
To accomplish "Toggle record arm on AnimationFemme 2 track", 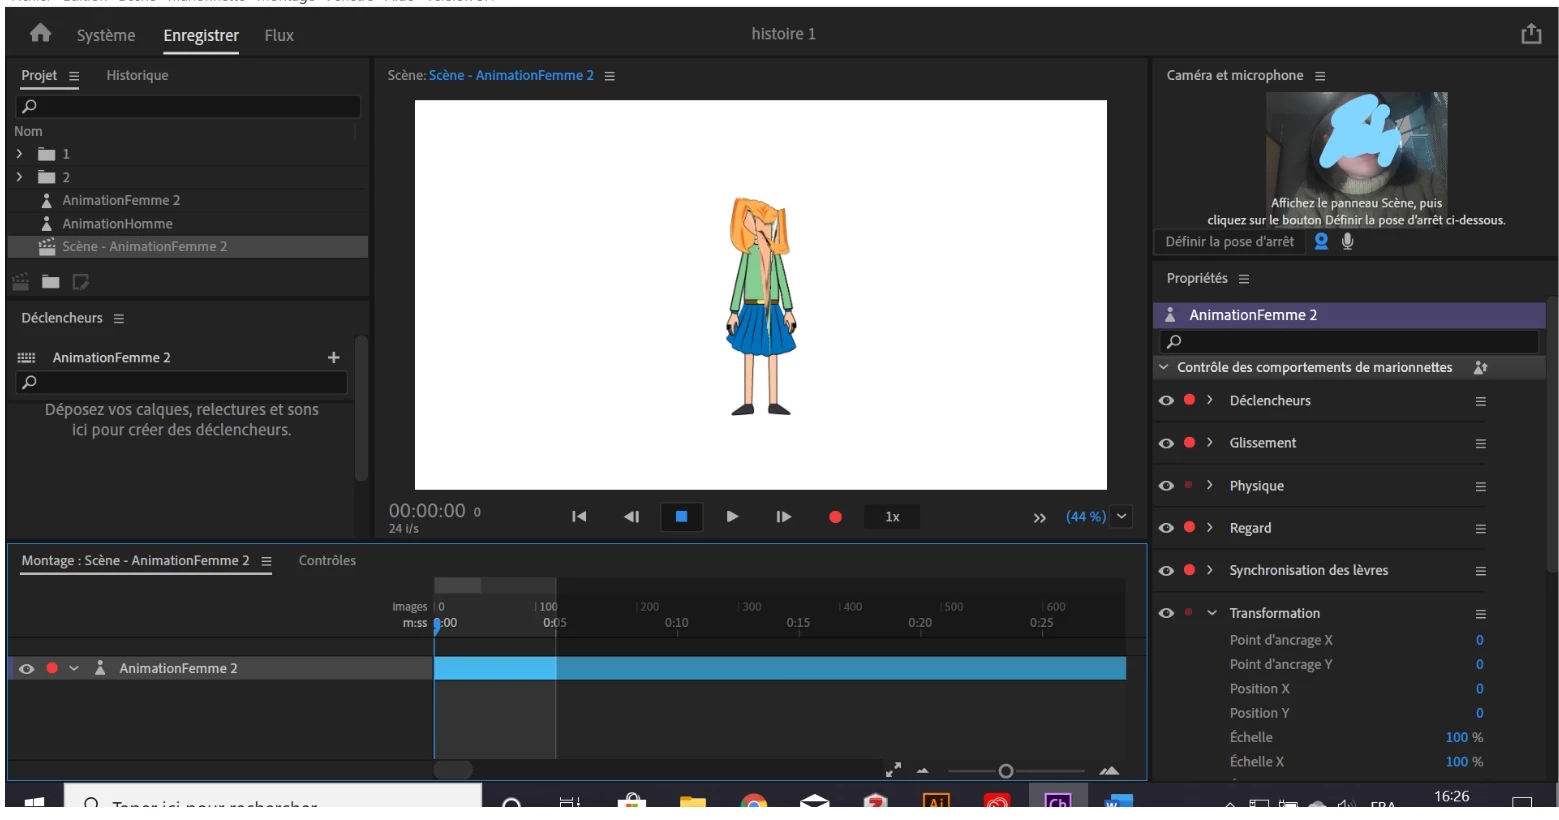I will [52, 668].
